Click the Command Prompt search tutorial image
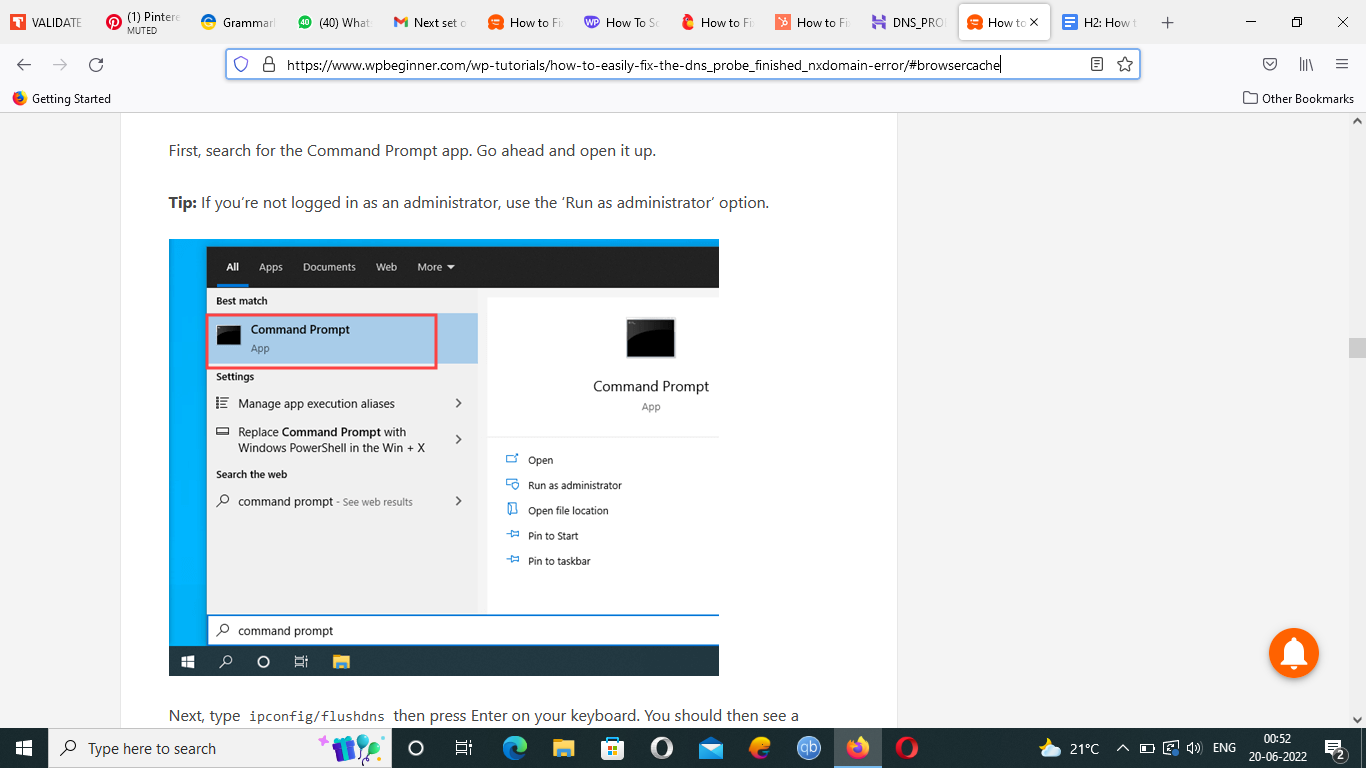Viewport: 1366px width, 768px height. click(444, 457)
